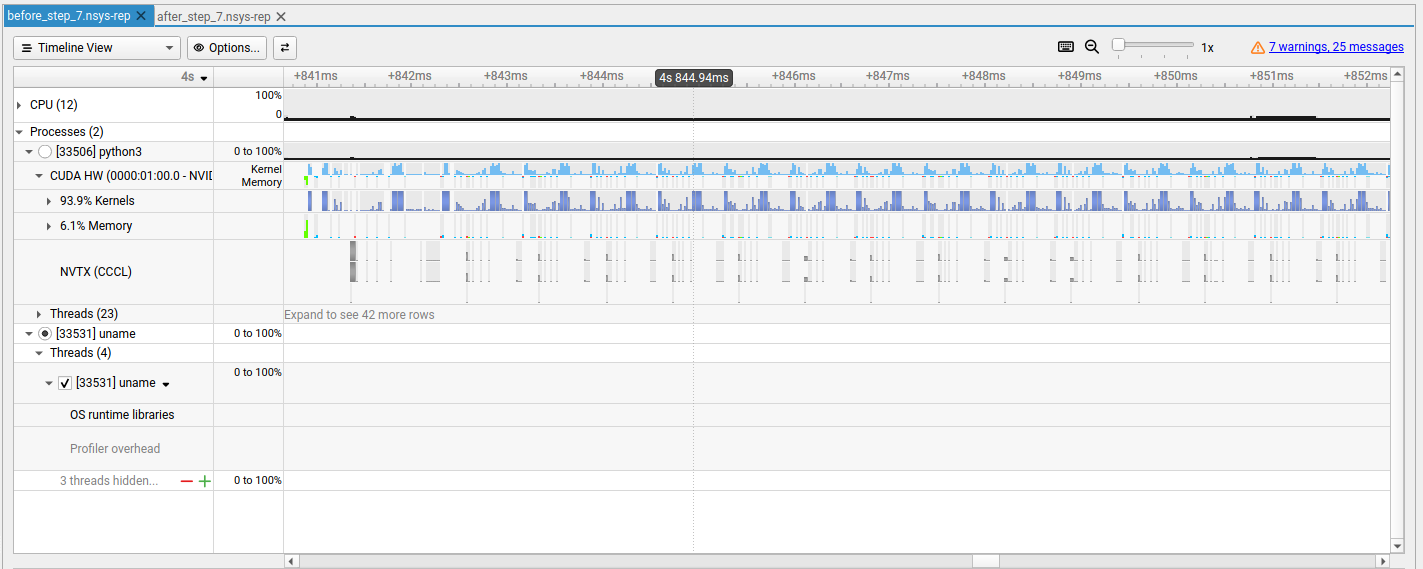
Task: Click the red minus hide threads icon
Action: click(x=187, y=481)
